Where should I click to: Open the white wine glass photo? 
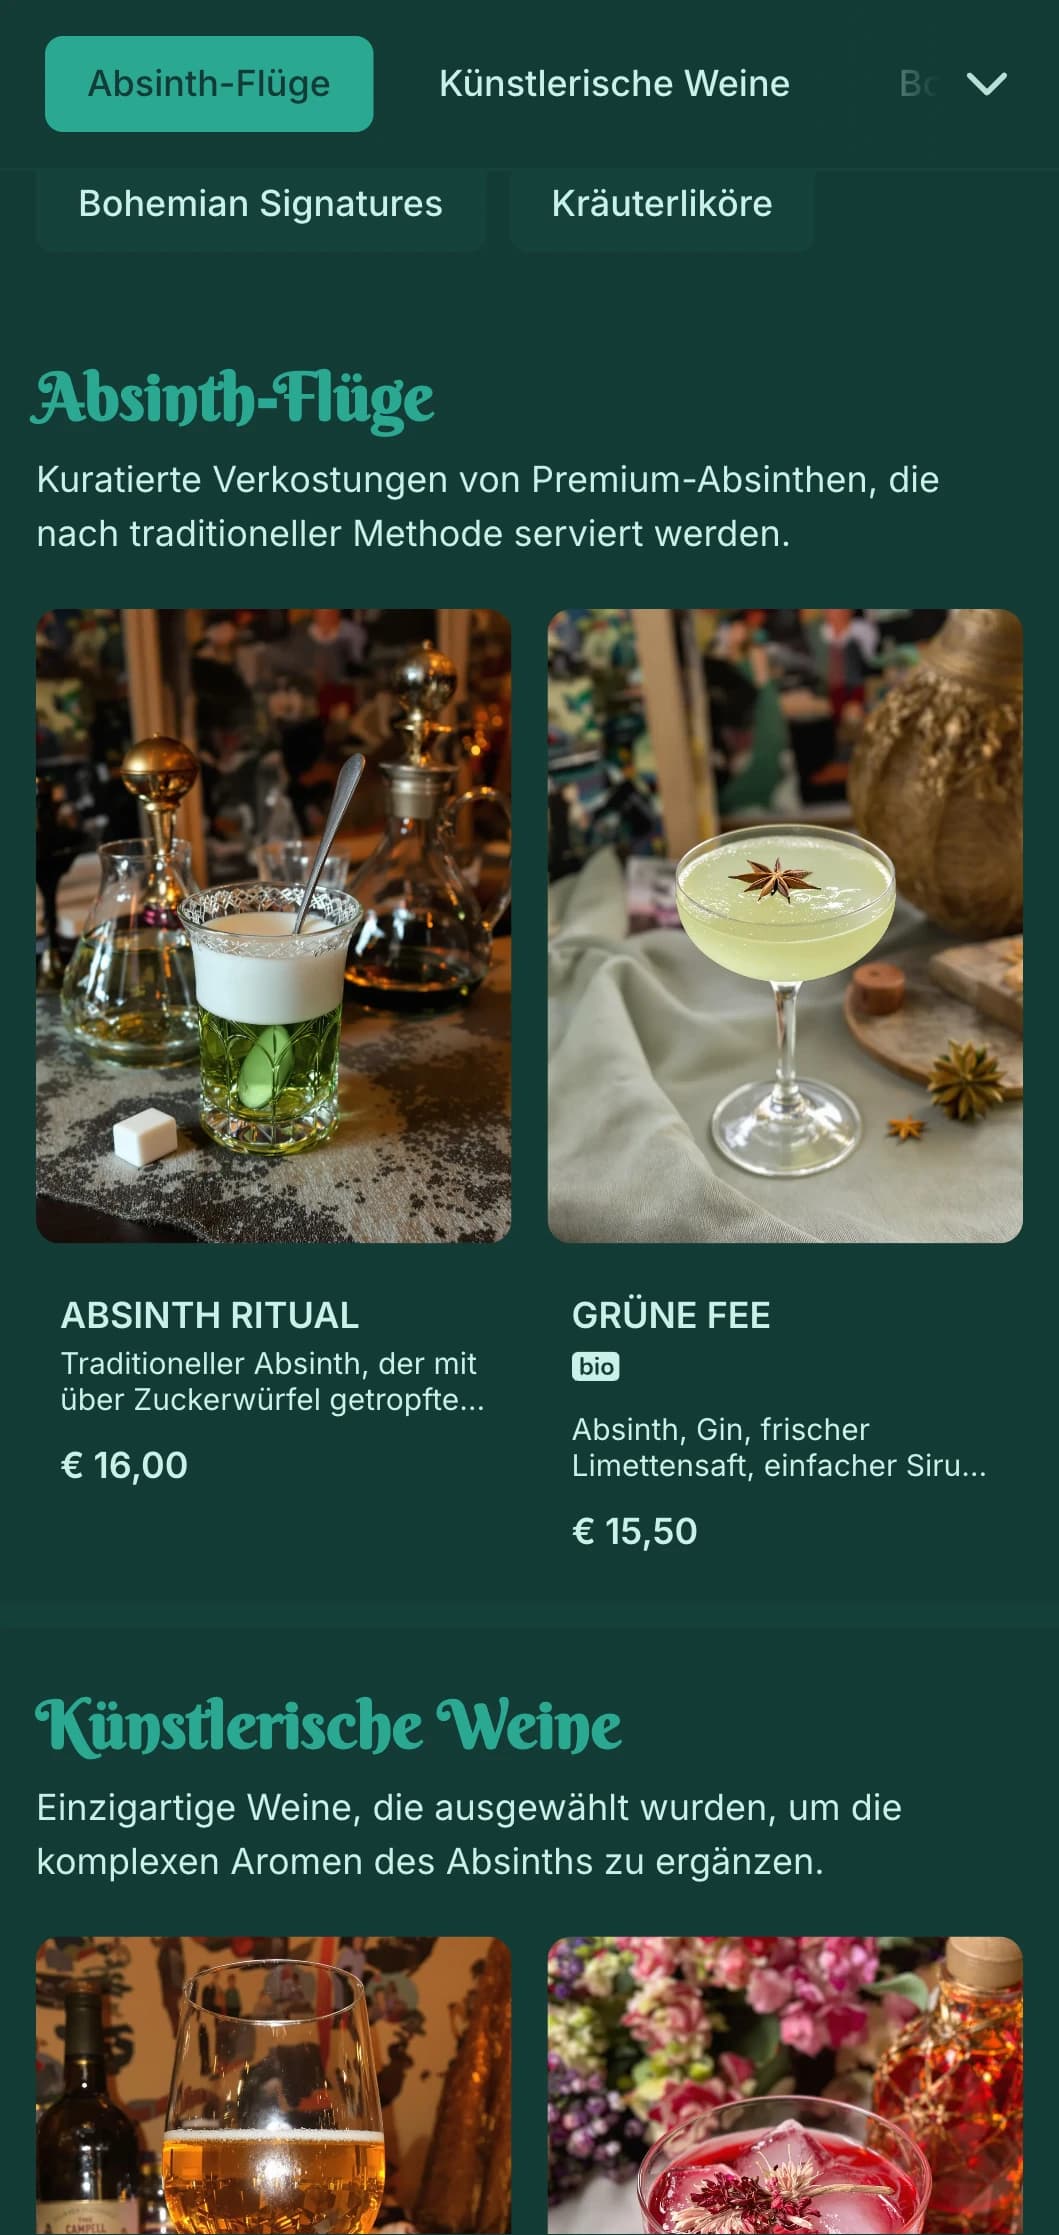[x=273, y=2086]
